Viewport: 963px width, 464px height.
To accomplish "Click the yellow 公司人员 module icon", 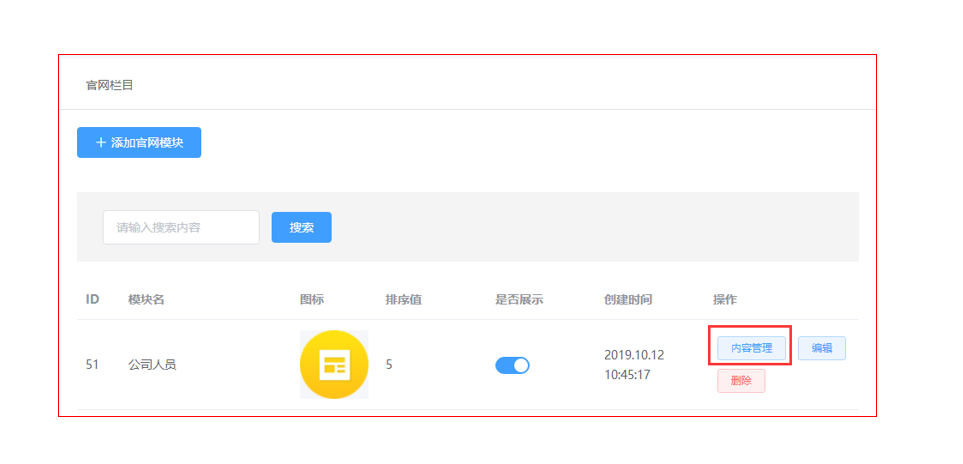I will point(334,365).
